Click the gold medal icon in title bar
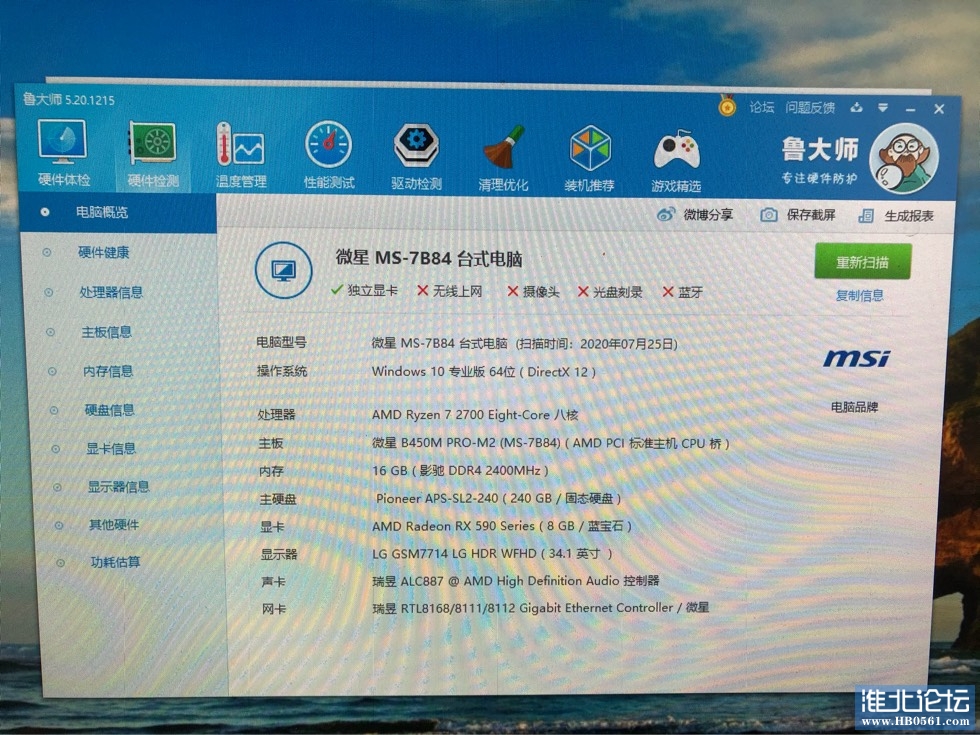 coord(727,105)
